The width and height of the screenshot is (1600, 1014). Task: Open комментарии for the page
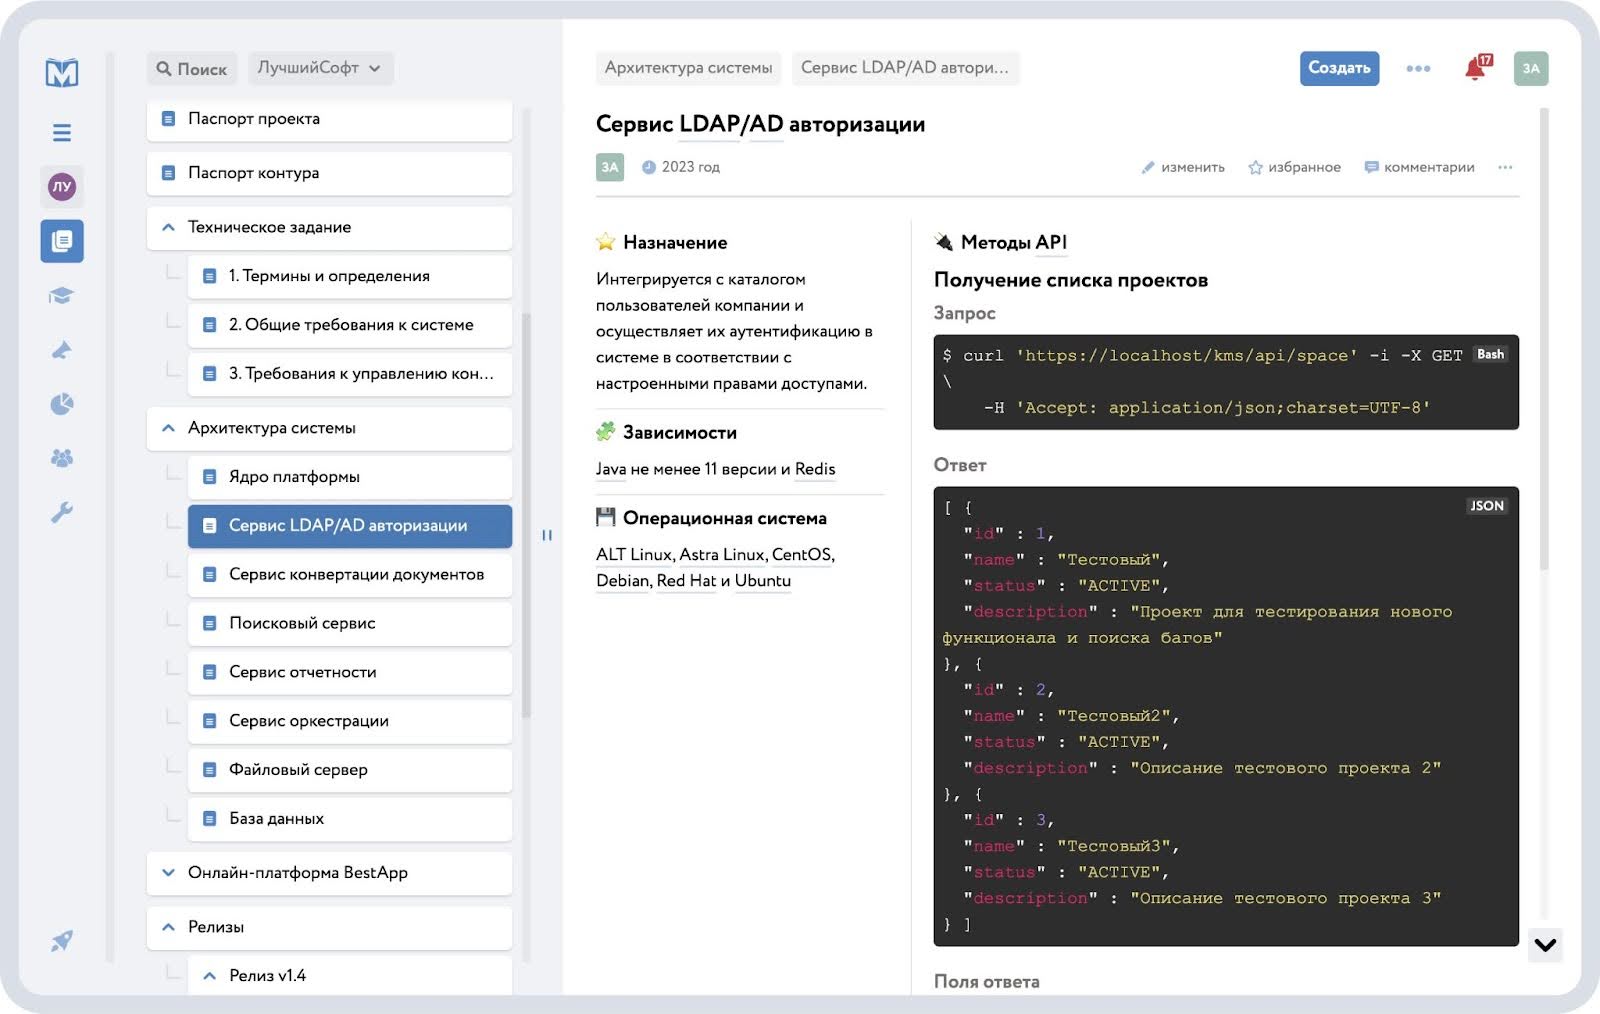tap(1419, 167)
